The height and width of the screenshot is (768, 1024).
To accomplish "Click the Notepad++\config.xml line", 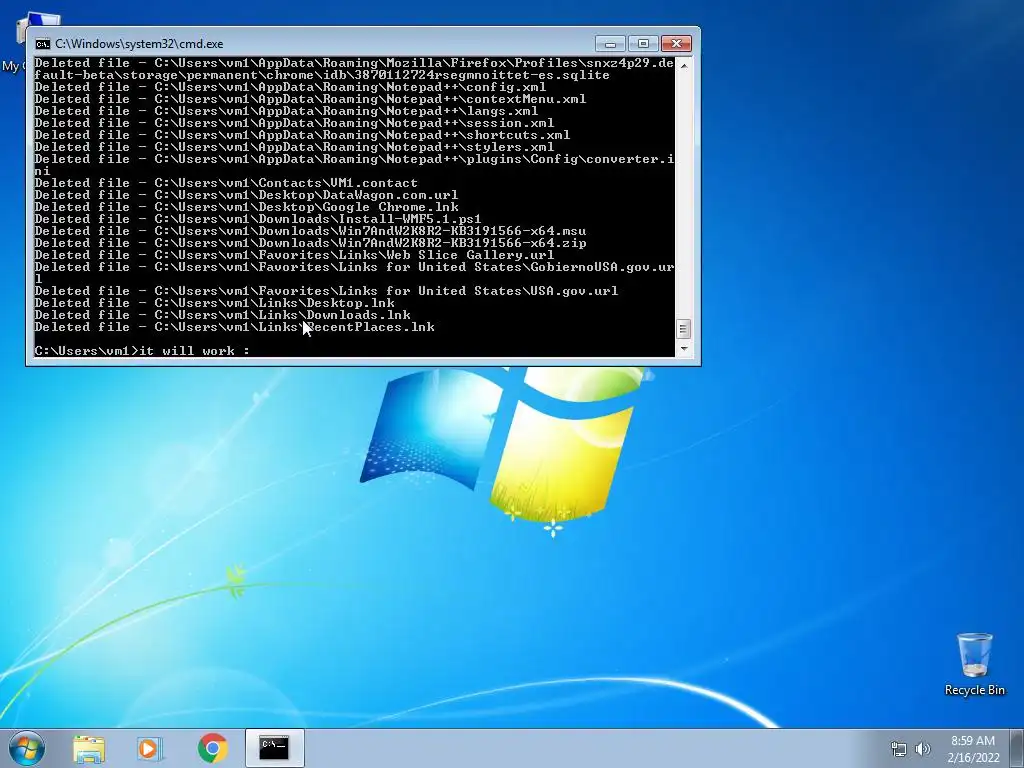I will pyautogui.click(x=291, y=87).
